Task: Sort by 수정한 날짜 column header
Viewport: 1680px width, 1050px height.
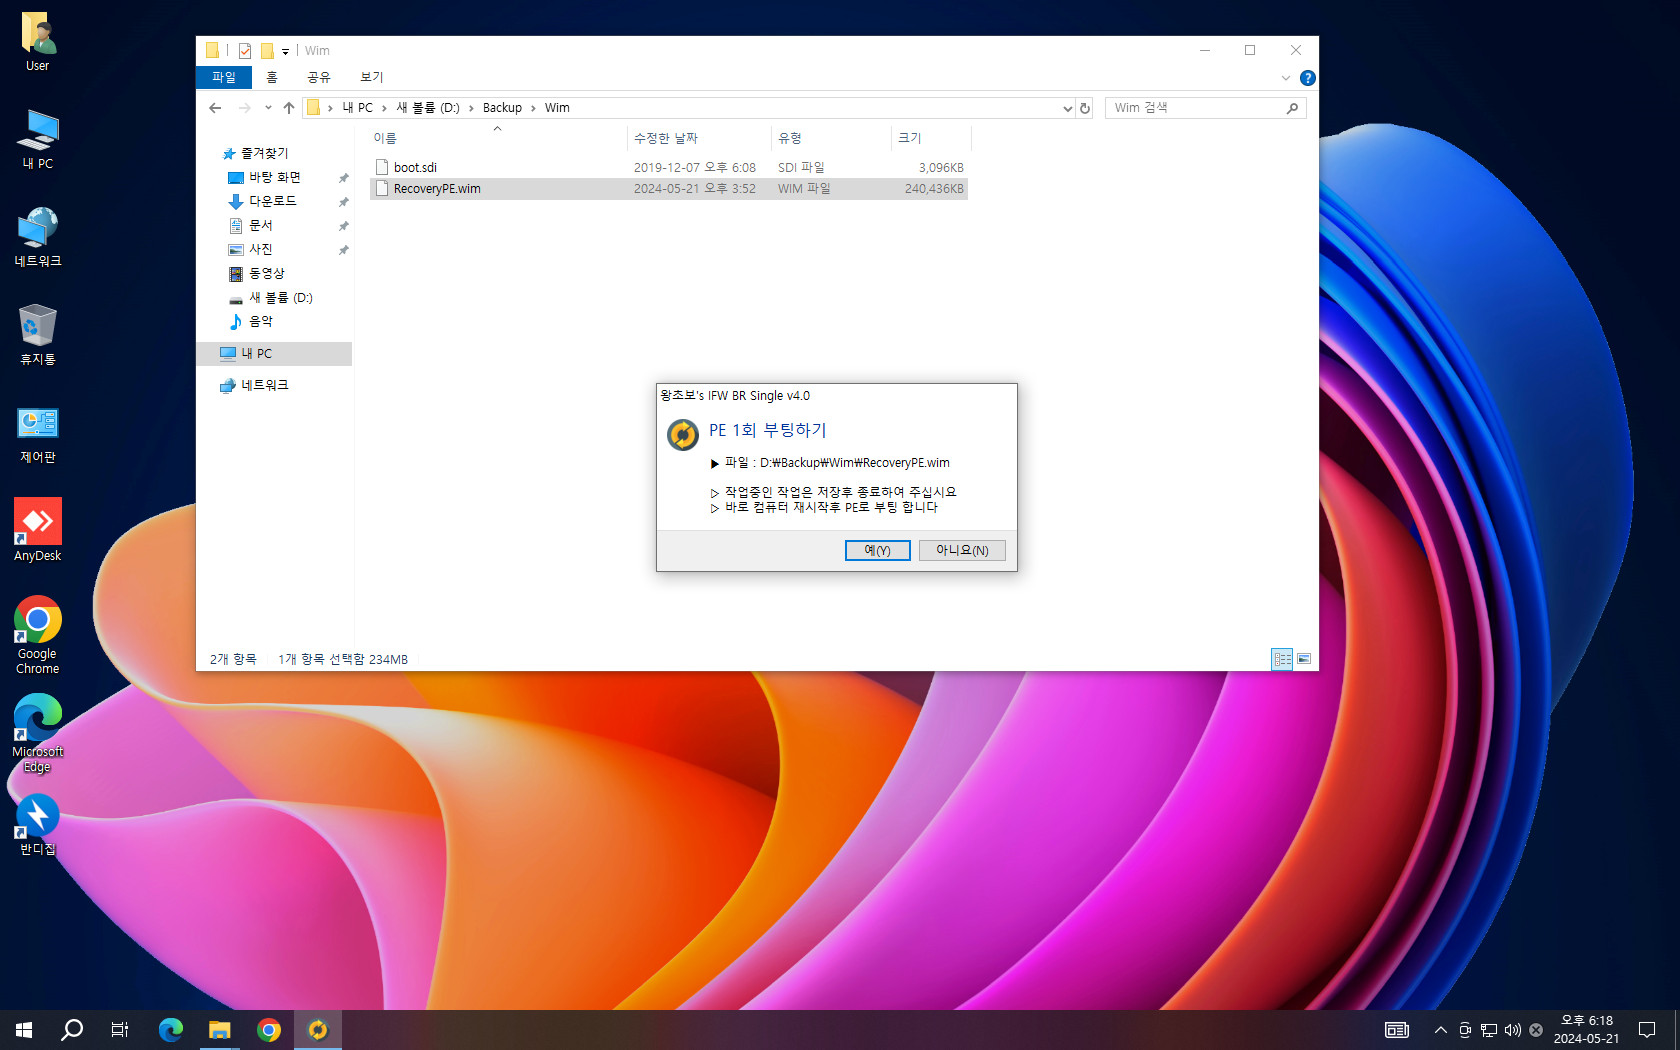Action: 699,138
